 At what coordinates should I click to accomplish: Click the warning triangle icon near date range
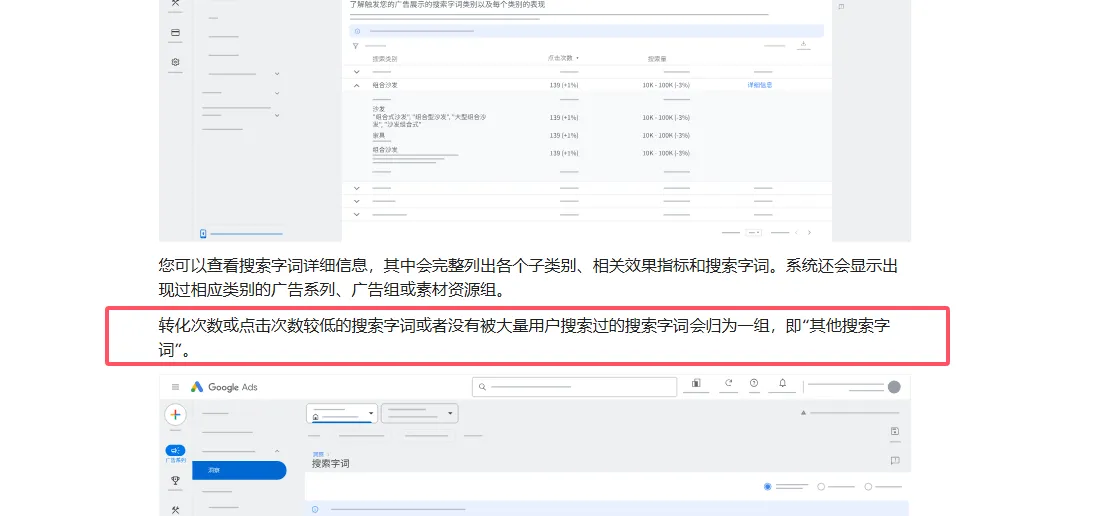point(803,413)
